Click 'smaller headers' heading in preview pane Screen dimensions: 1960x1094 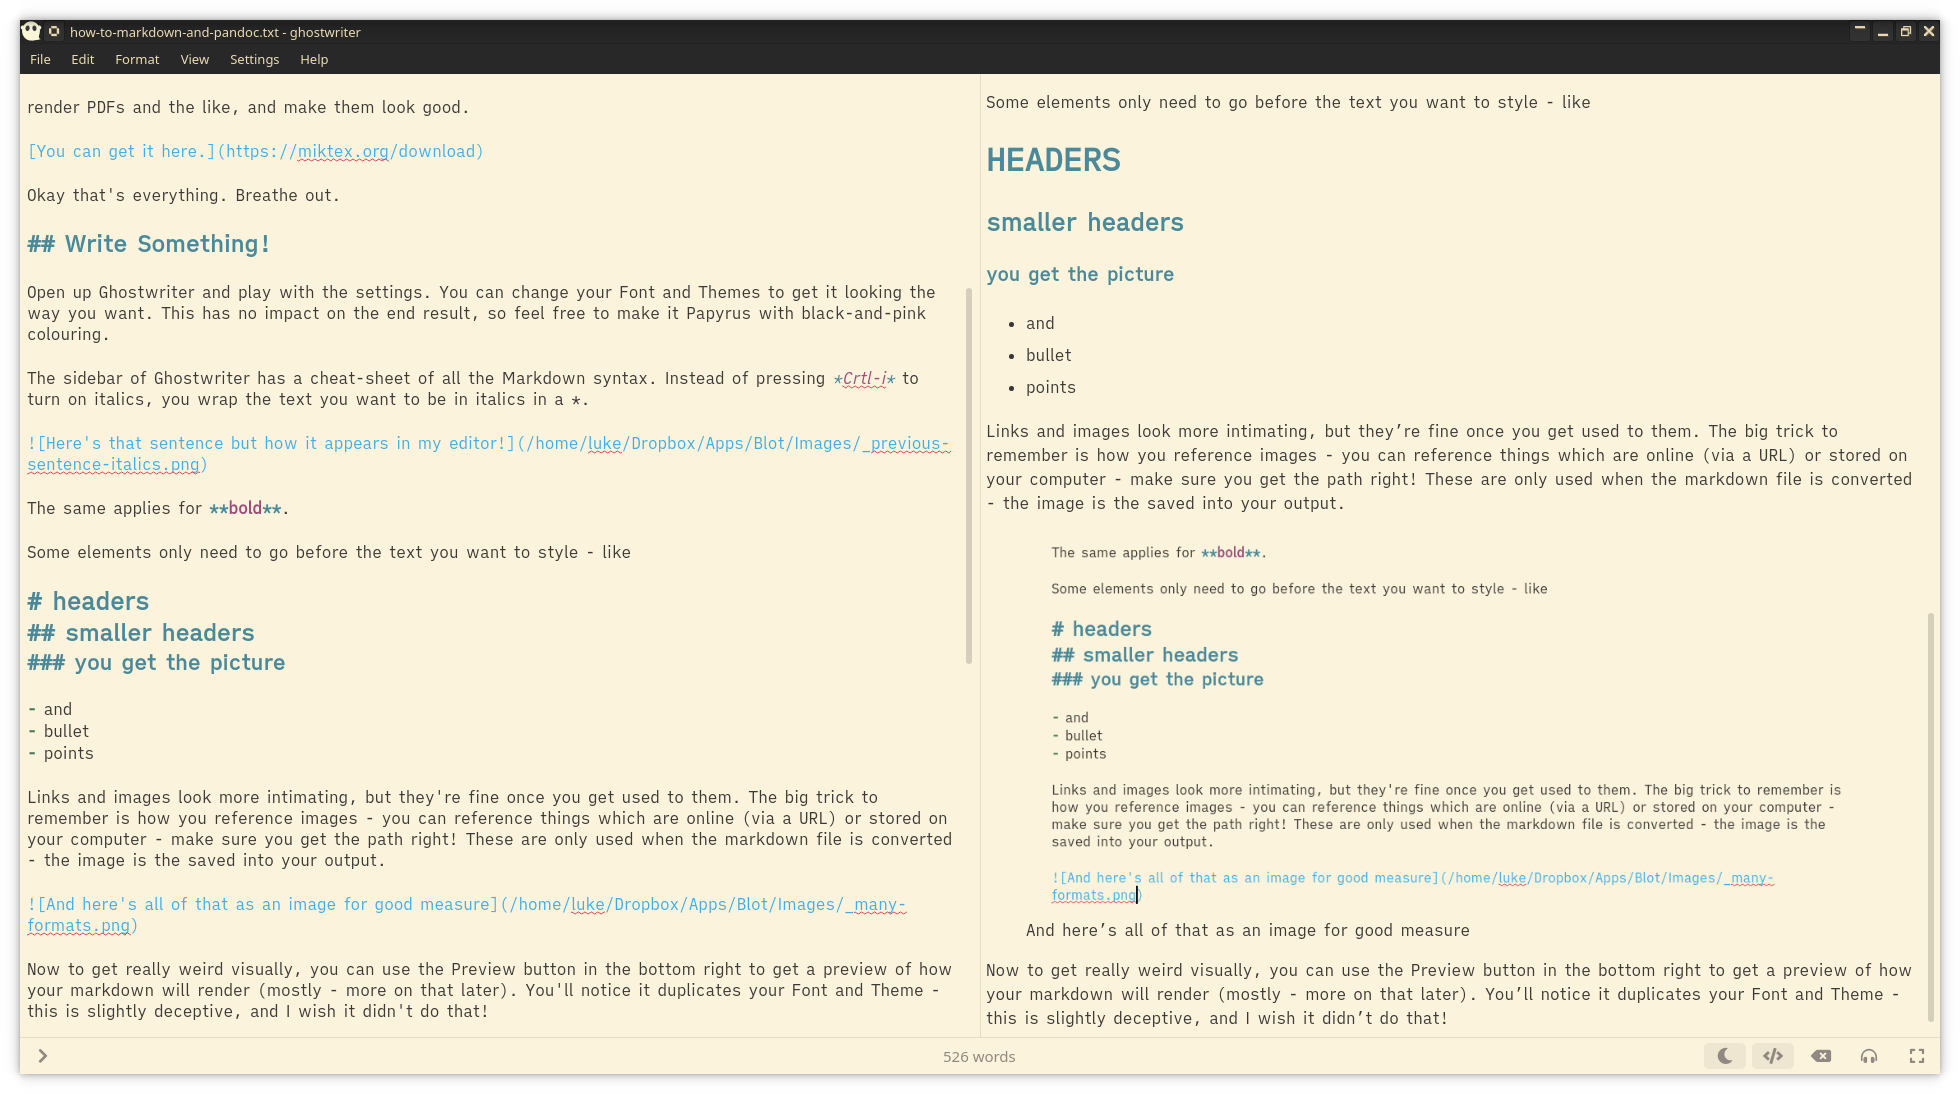[x=1085, y=222]
